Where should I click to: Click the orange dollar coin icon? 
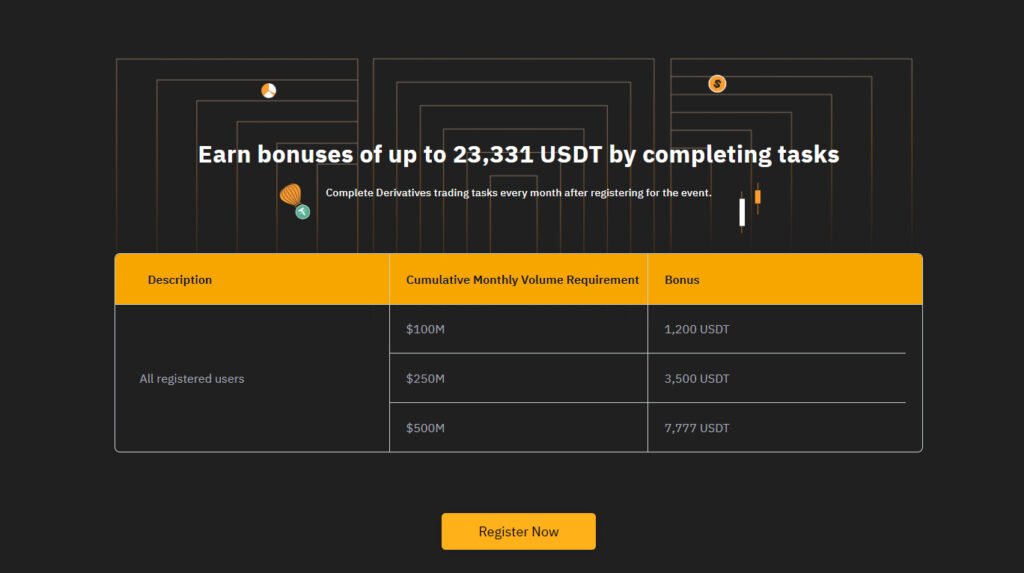click(x=717, y=84)
